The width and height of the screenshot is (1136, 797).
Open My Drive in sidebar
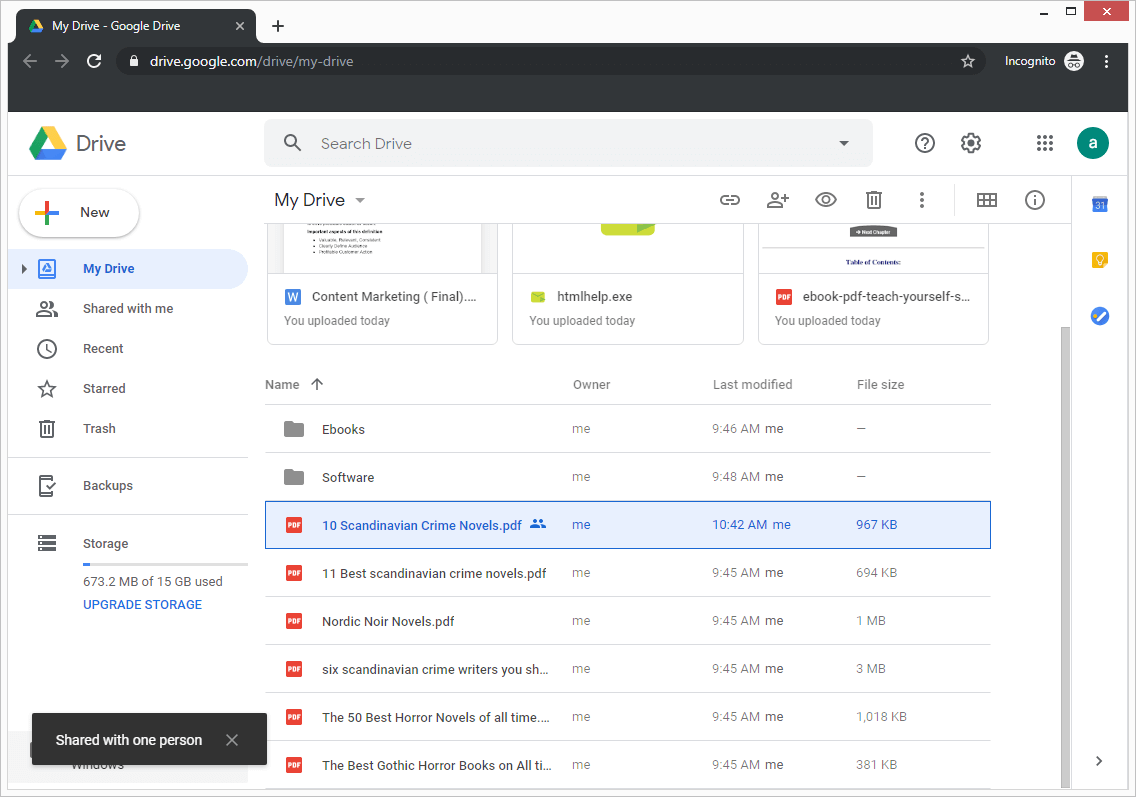click(x=128, y=269)
